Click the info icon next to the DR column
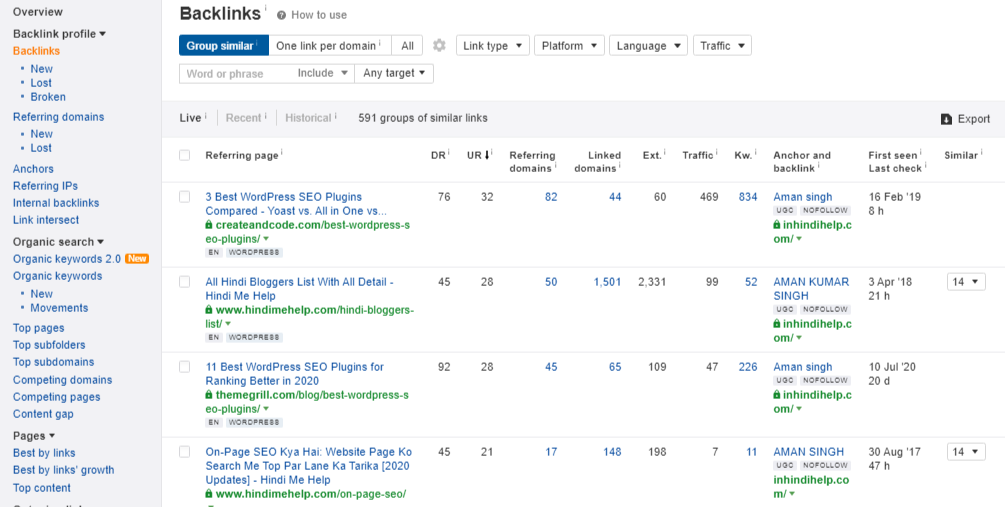 tap(449, 152)
